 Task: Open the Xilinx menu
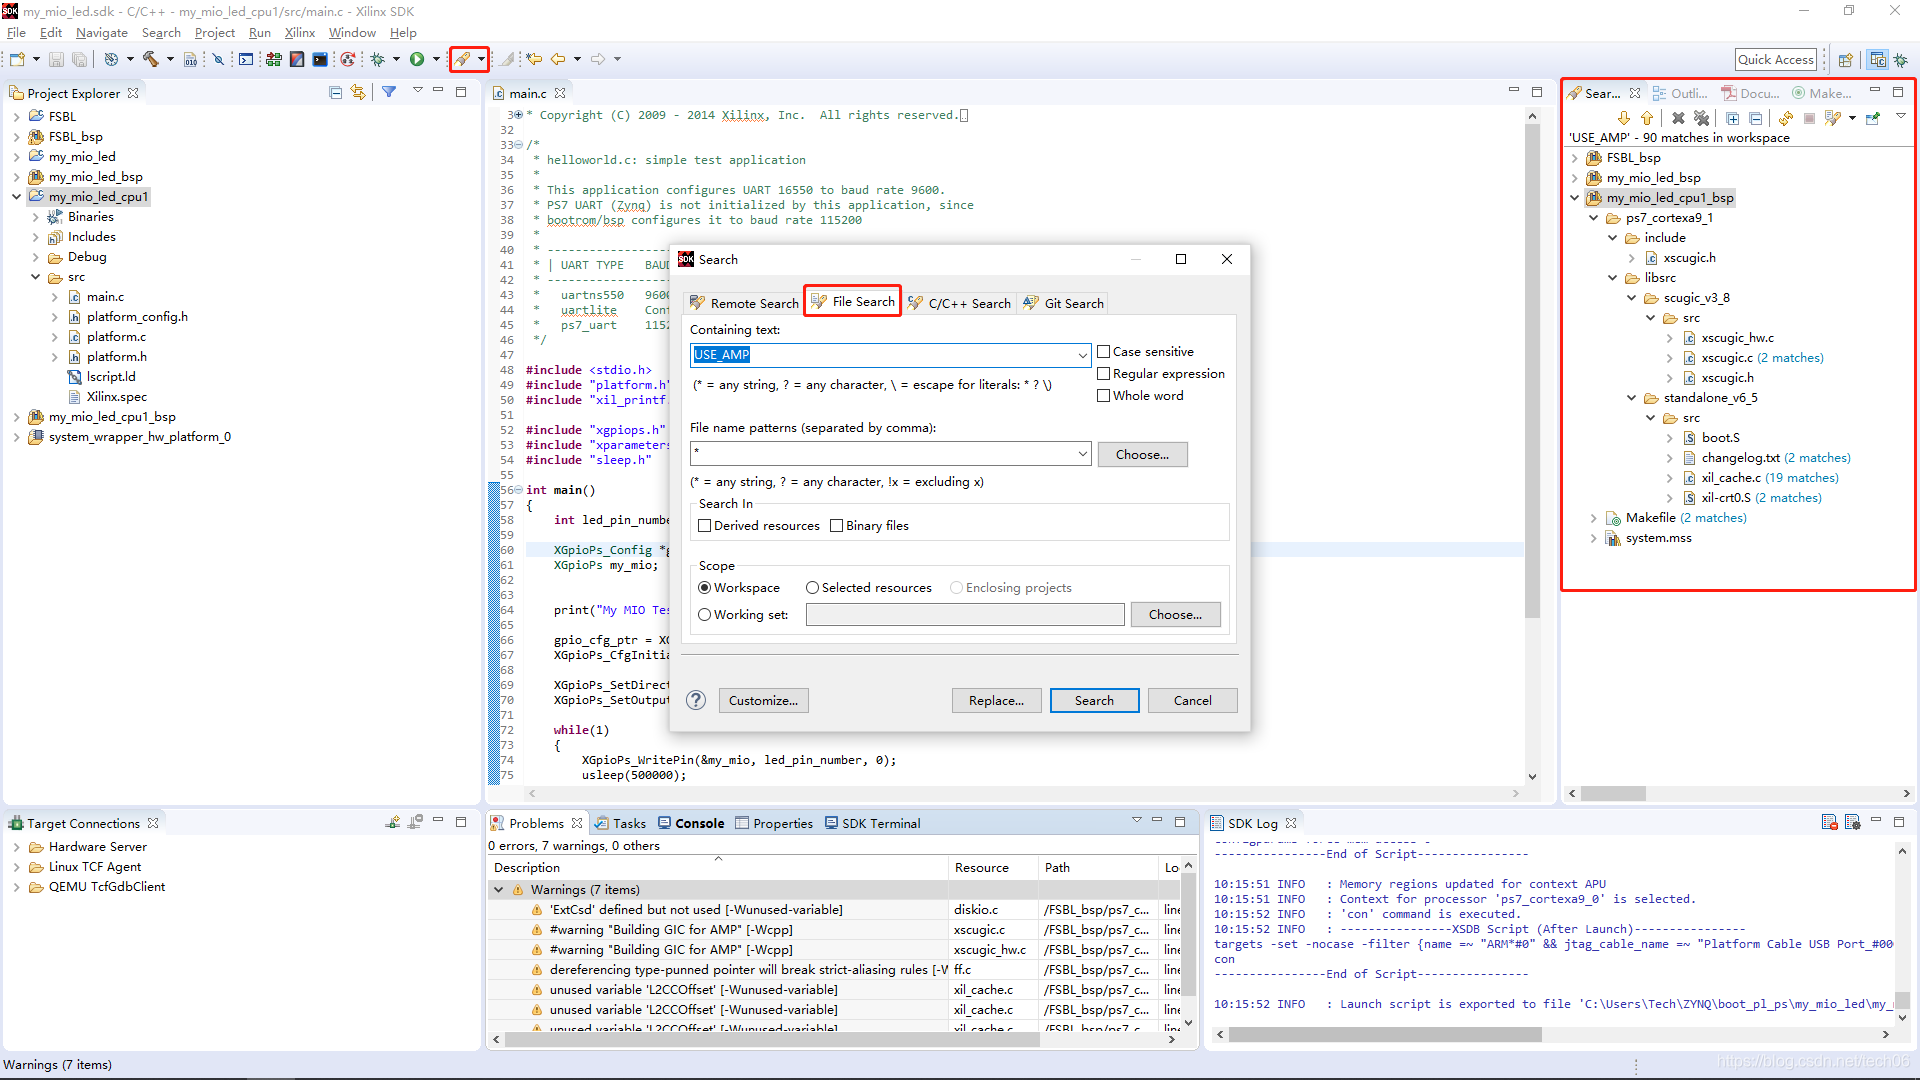click(299, 33)
